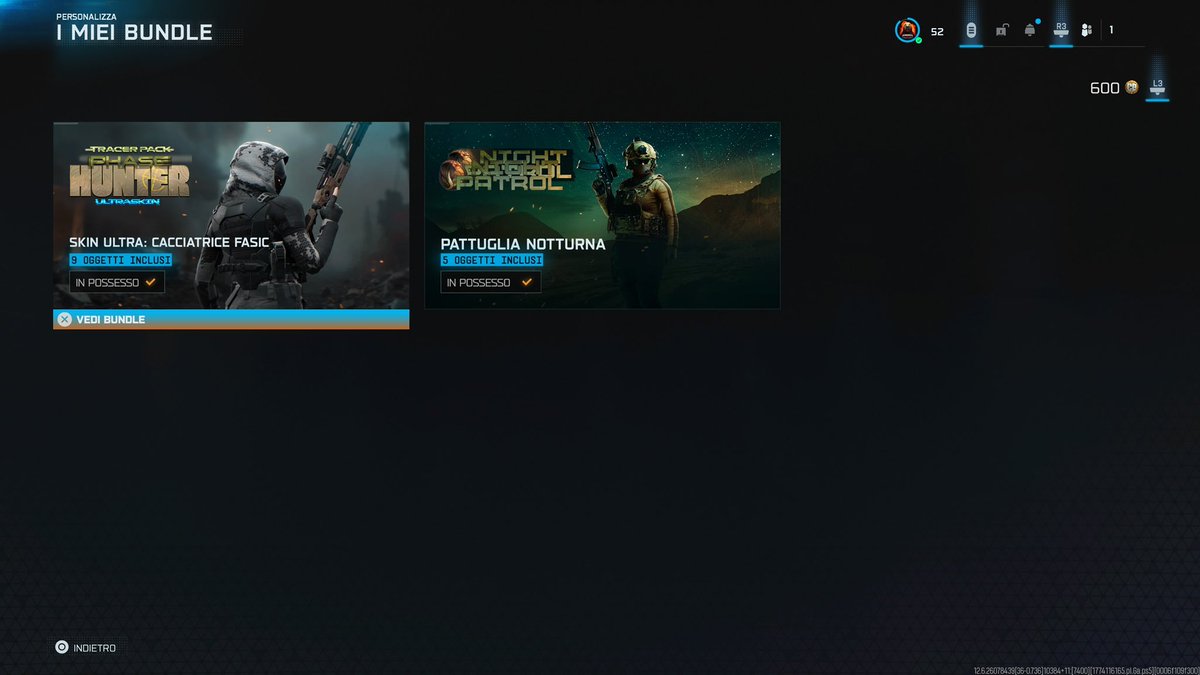
Task: Click the 5 Oggetti Inclusi label
Action: (492, 260)
